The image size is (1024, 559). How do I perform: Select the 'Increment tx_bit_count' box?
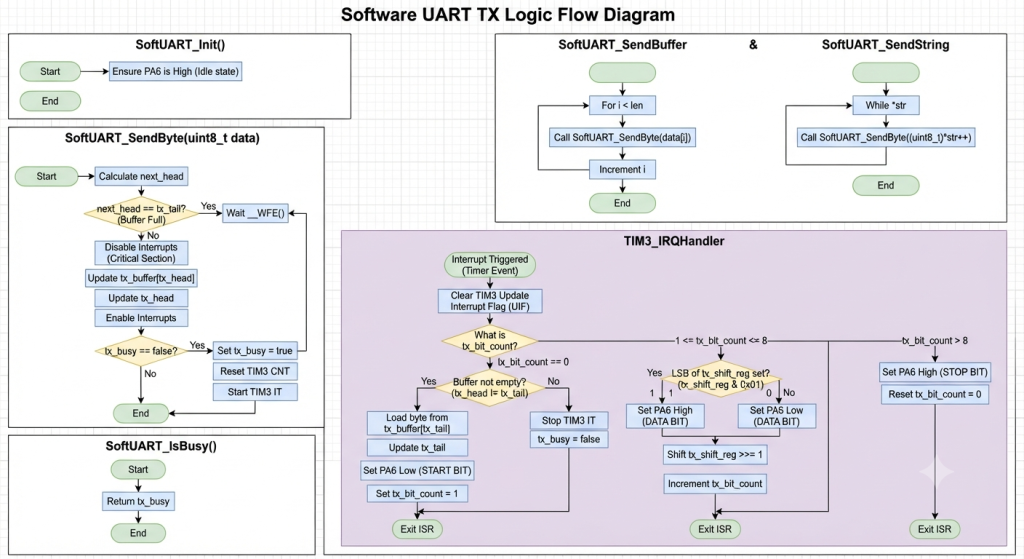point(715,484)
